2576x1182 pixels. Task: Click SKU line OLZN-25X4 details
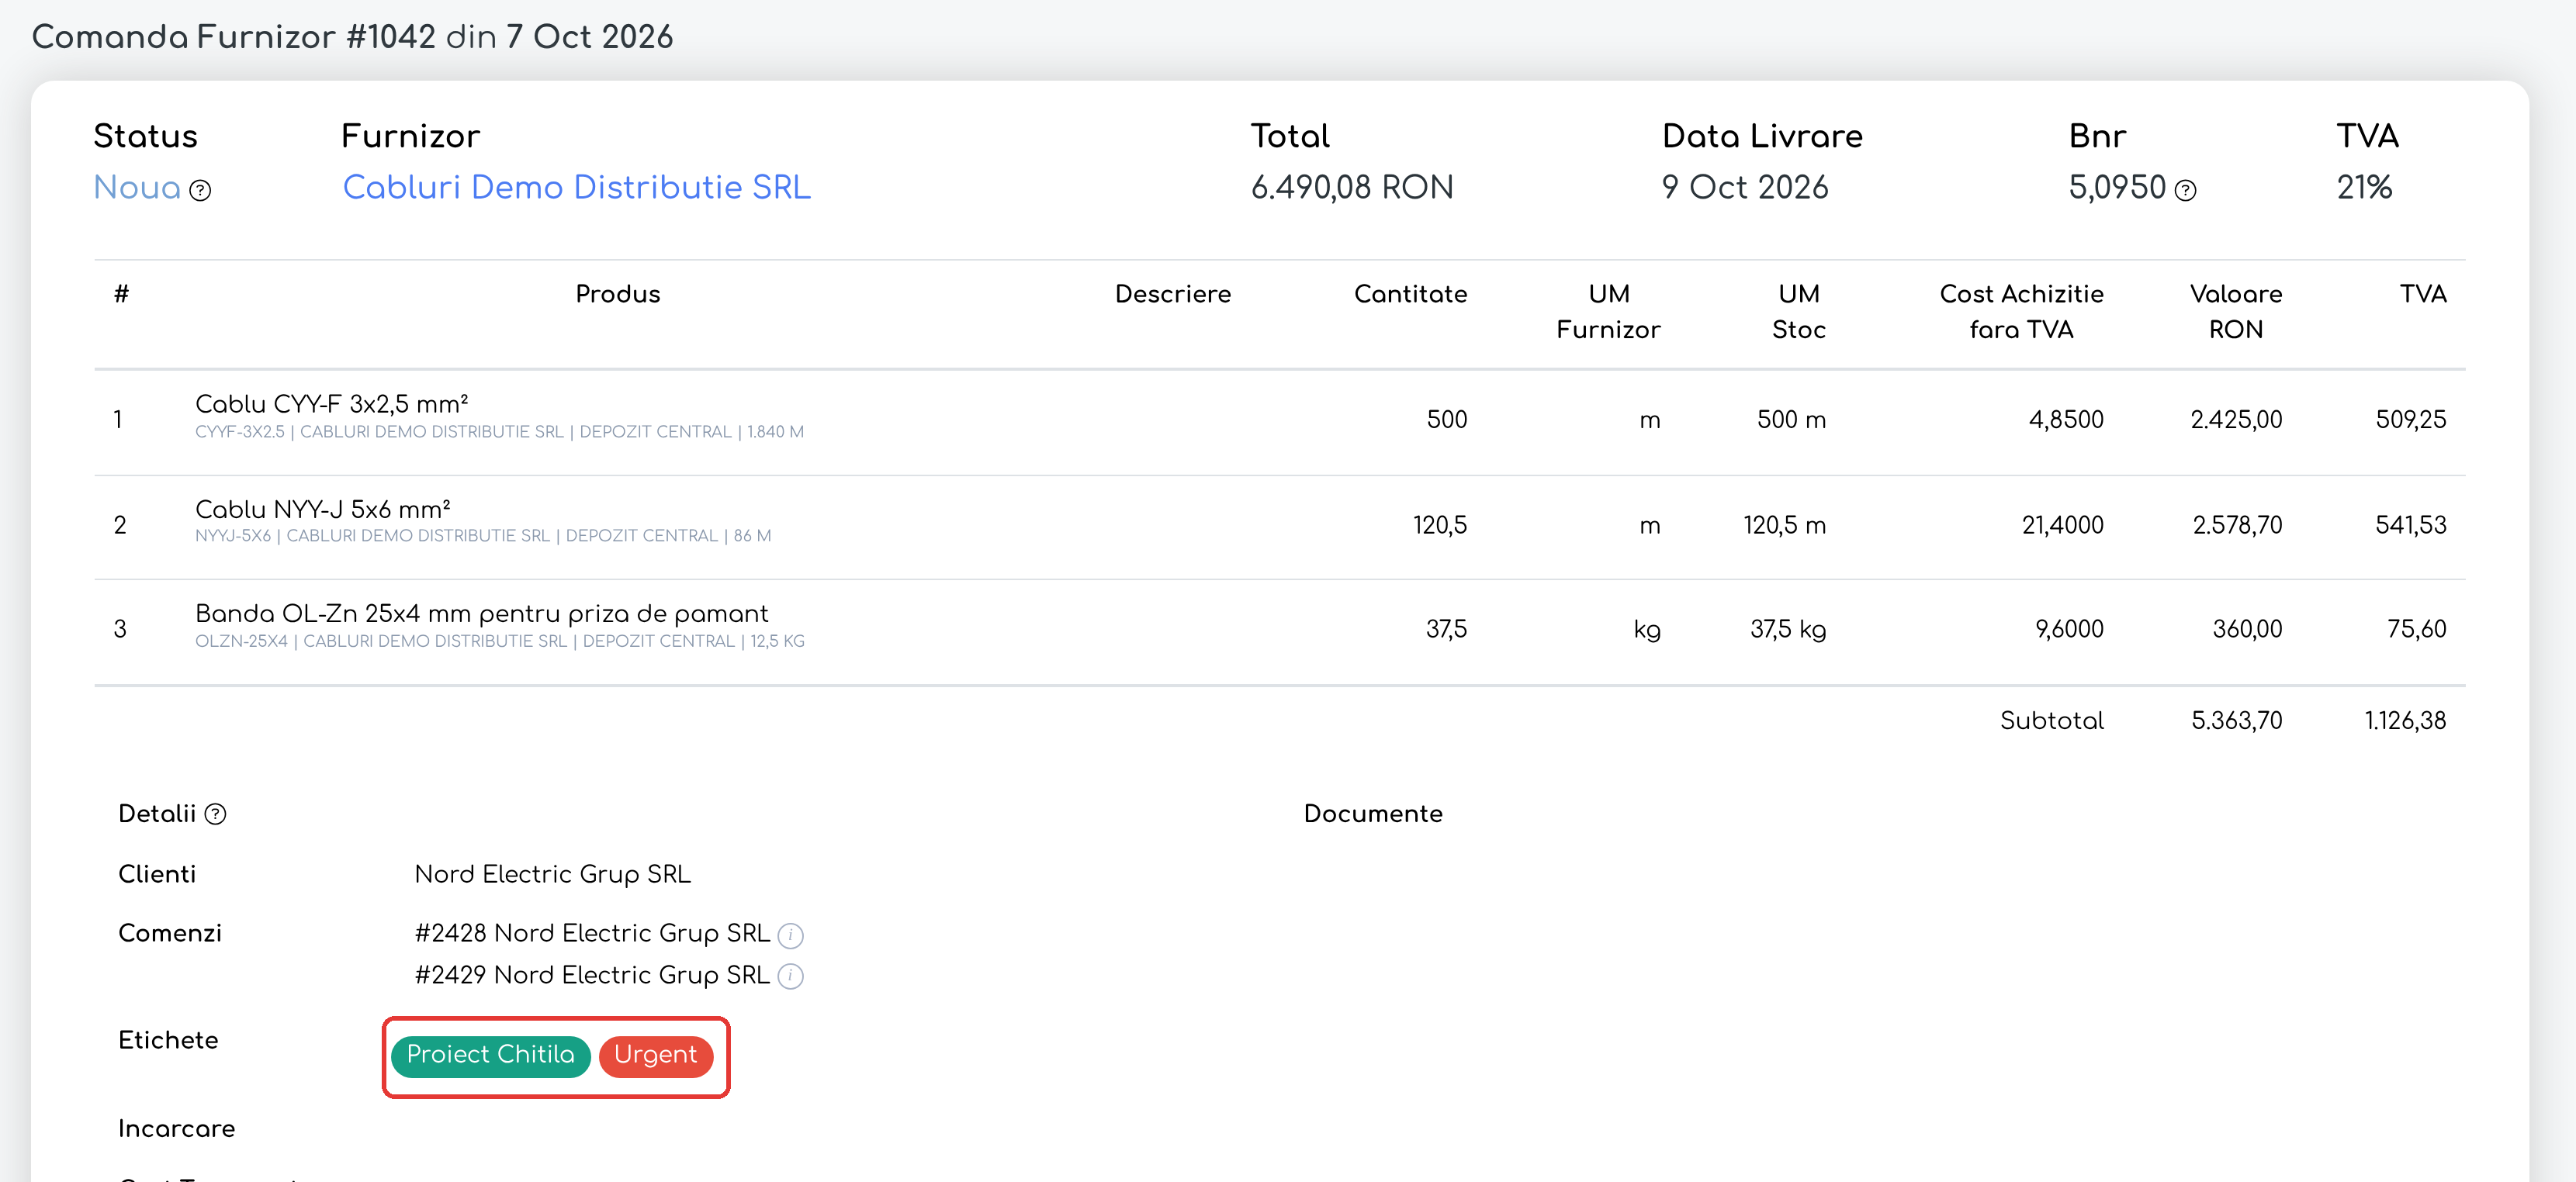499,641
